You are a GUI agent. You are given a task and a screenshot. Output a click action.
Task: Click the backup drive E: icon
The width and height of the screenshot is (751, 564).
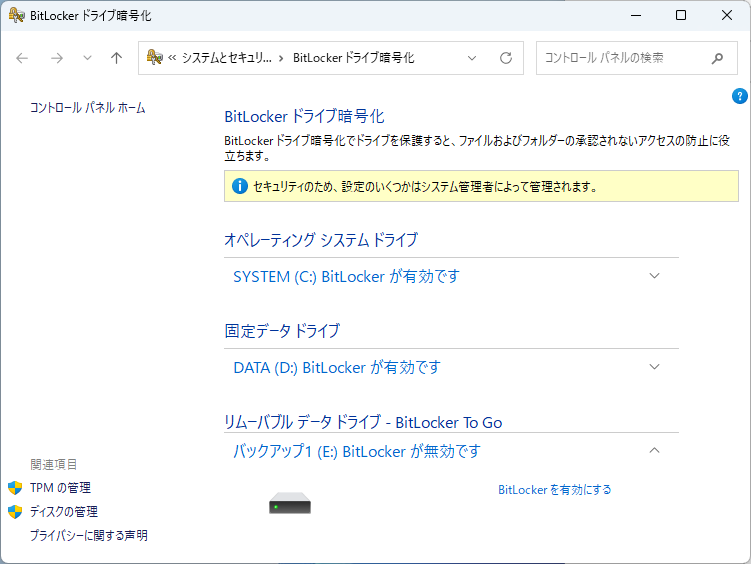[x=290, y=506]
